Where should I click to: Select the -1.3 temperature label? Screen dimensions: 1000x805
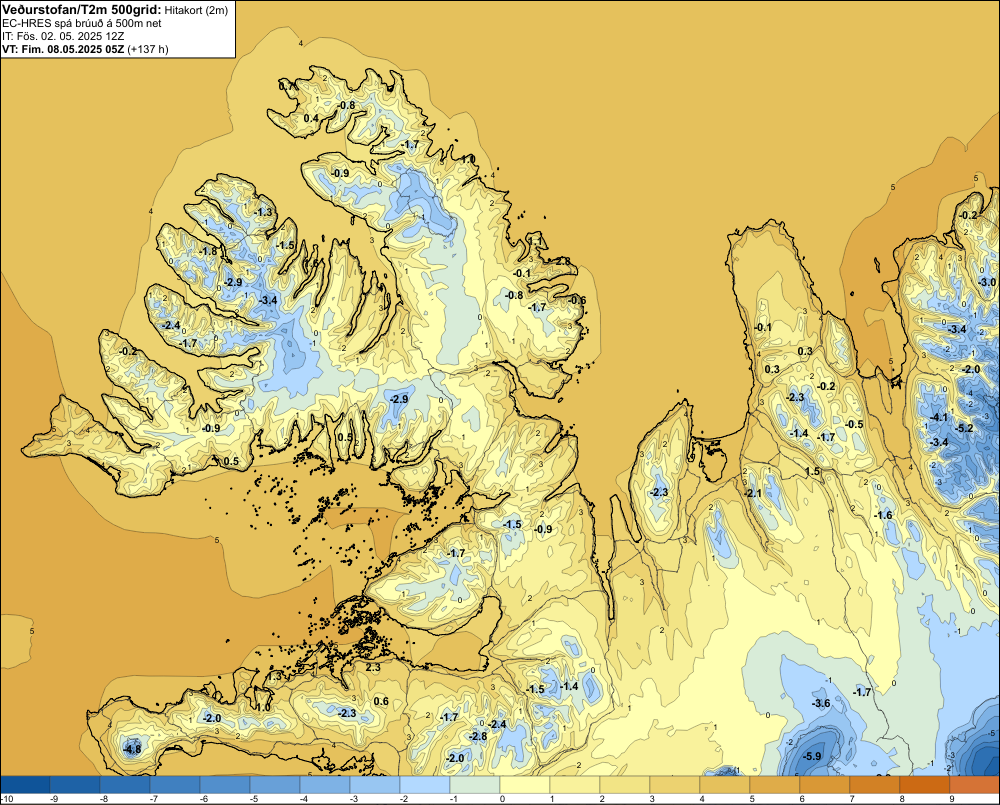click(x=263, y=212)
